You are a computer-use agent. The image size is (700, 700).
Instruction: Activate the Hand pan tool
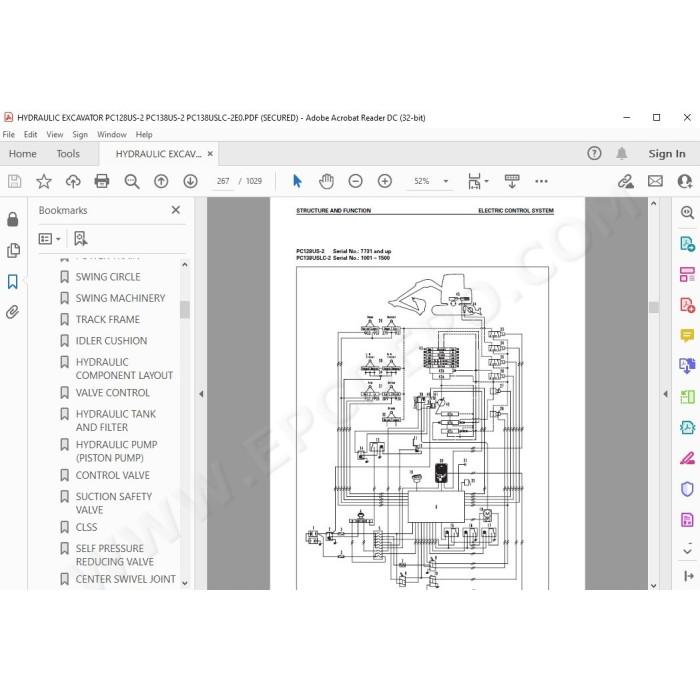click(x=326, y=181)
